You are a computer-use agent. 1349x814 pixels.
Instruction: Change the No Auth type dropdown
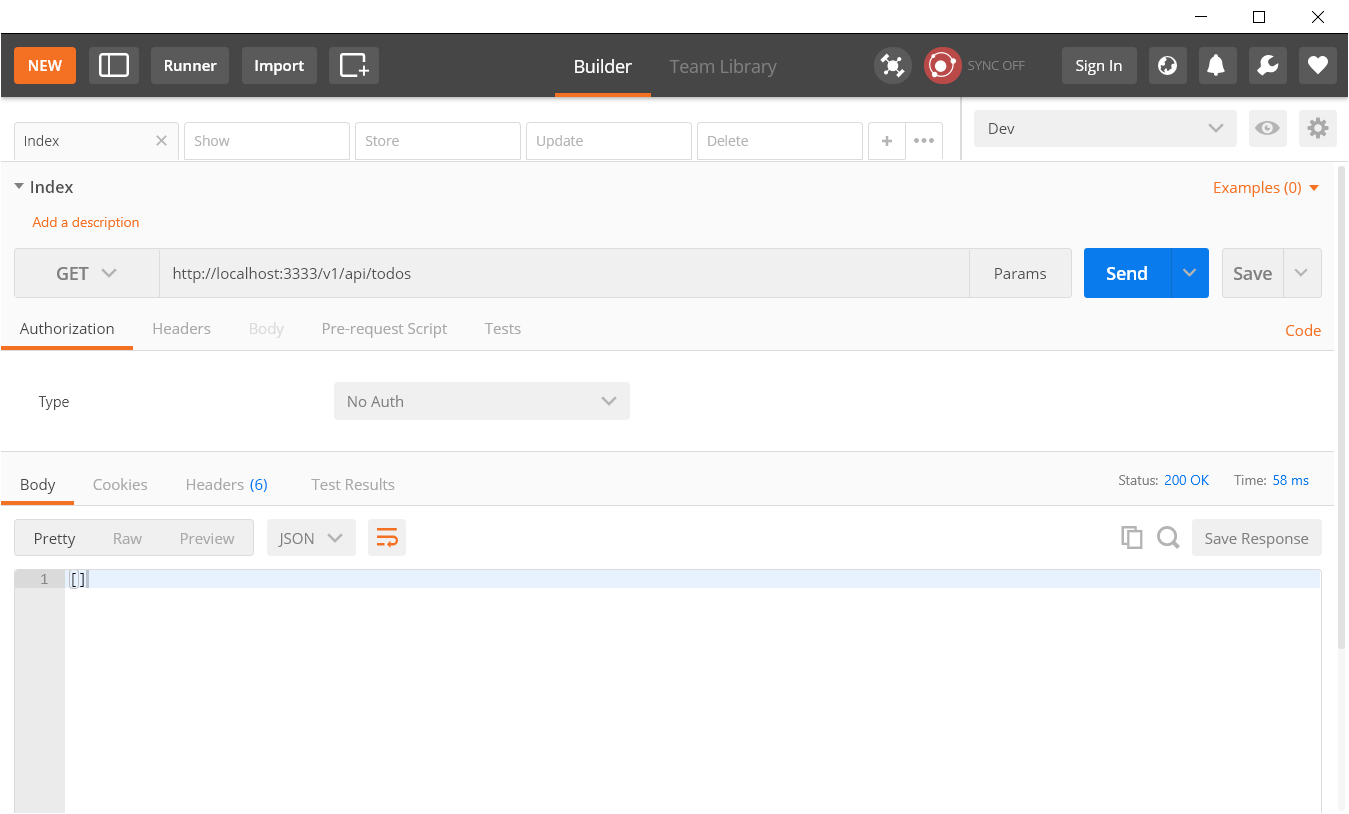tap(481, 401)
